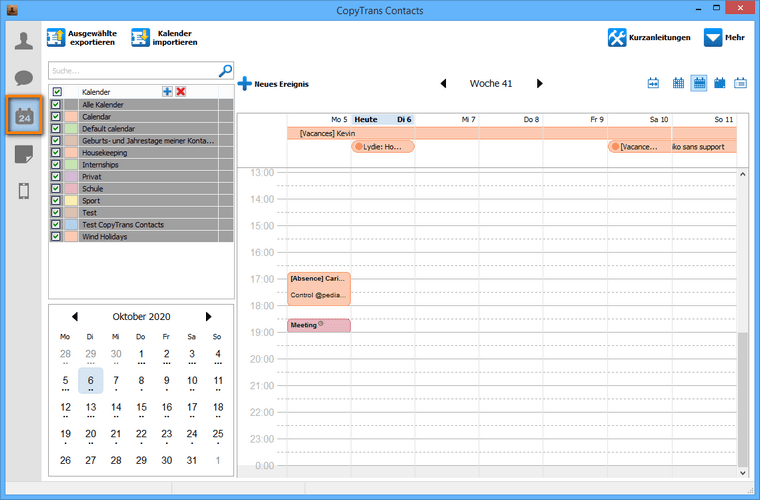Select the Wind Holidays calendar row
760x500 pixels.
[x=141, y=237]
